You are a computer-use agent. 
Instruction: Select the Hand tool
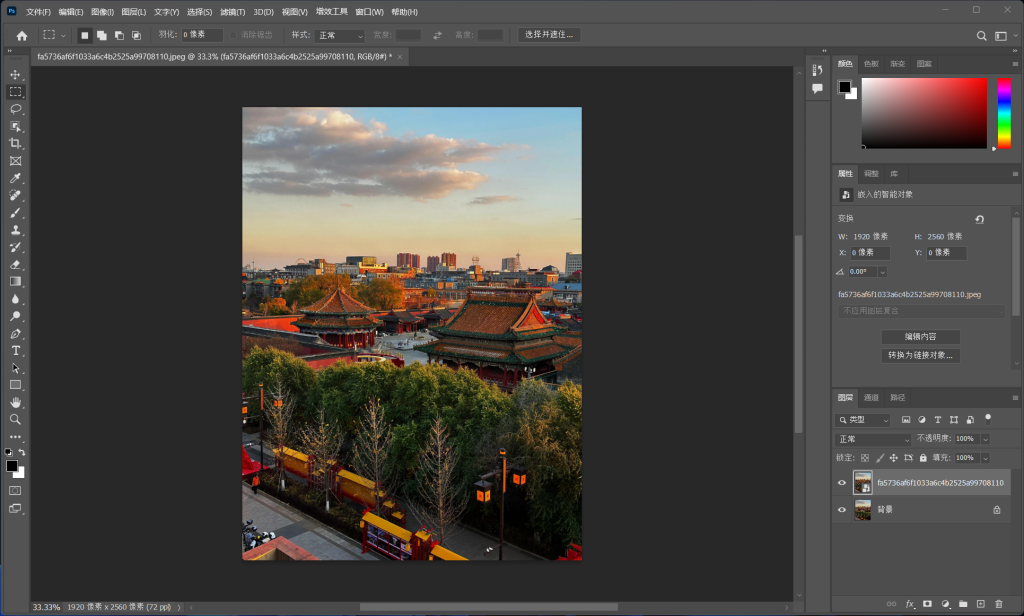[x=15, y=402]
